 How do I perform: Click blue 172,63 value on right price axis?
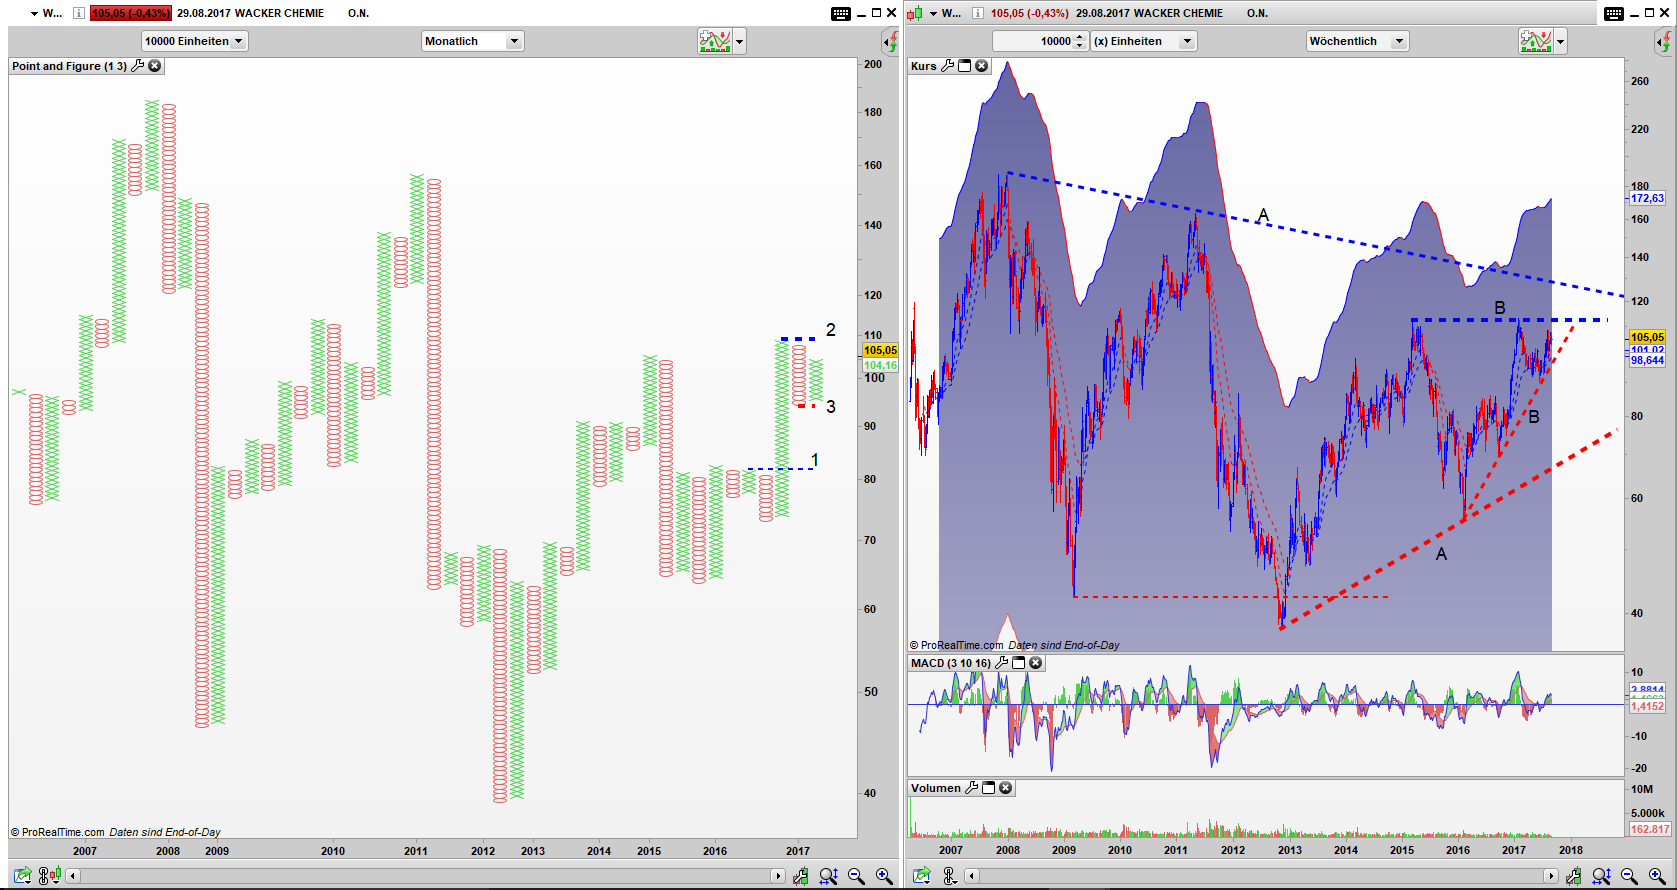click(1647, 198)
